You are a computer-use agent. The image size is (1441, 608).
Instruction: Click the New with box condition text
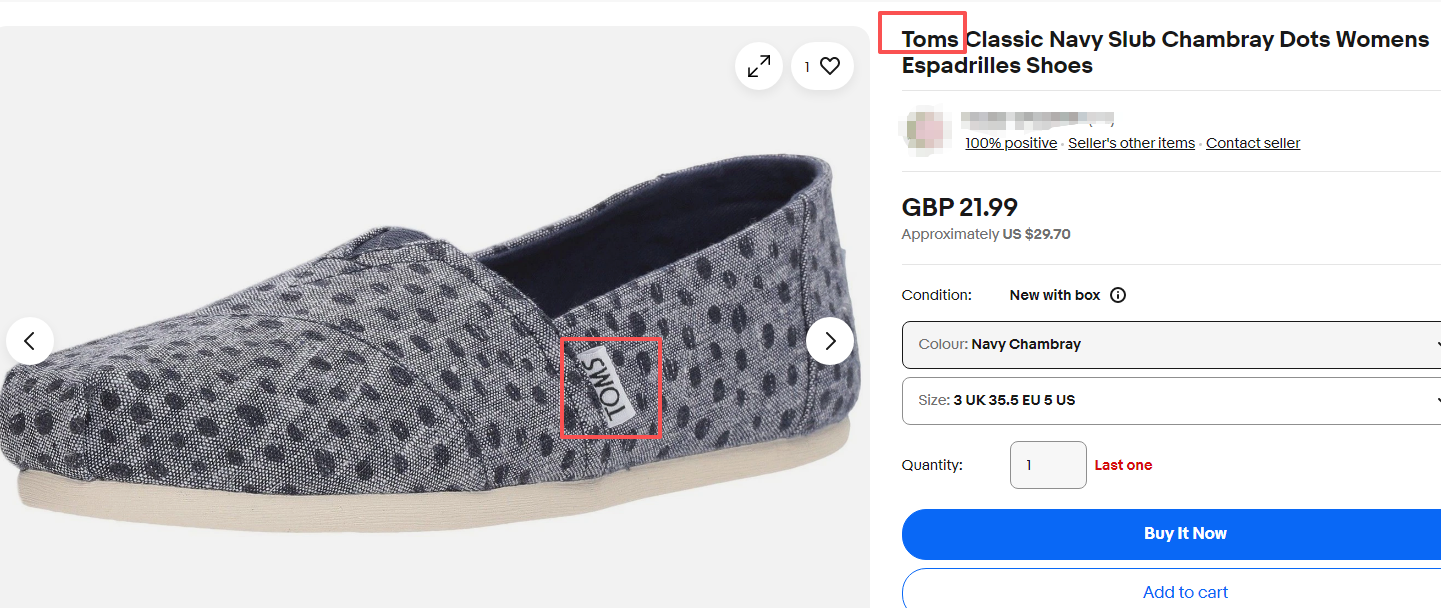pyautogui.click(x=1054, y=295)
